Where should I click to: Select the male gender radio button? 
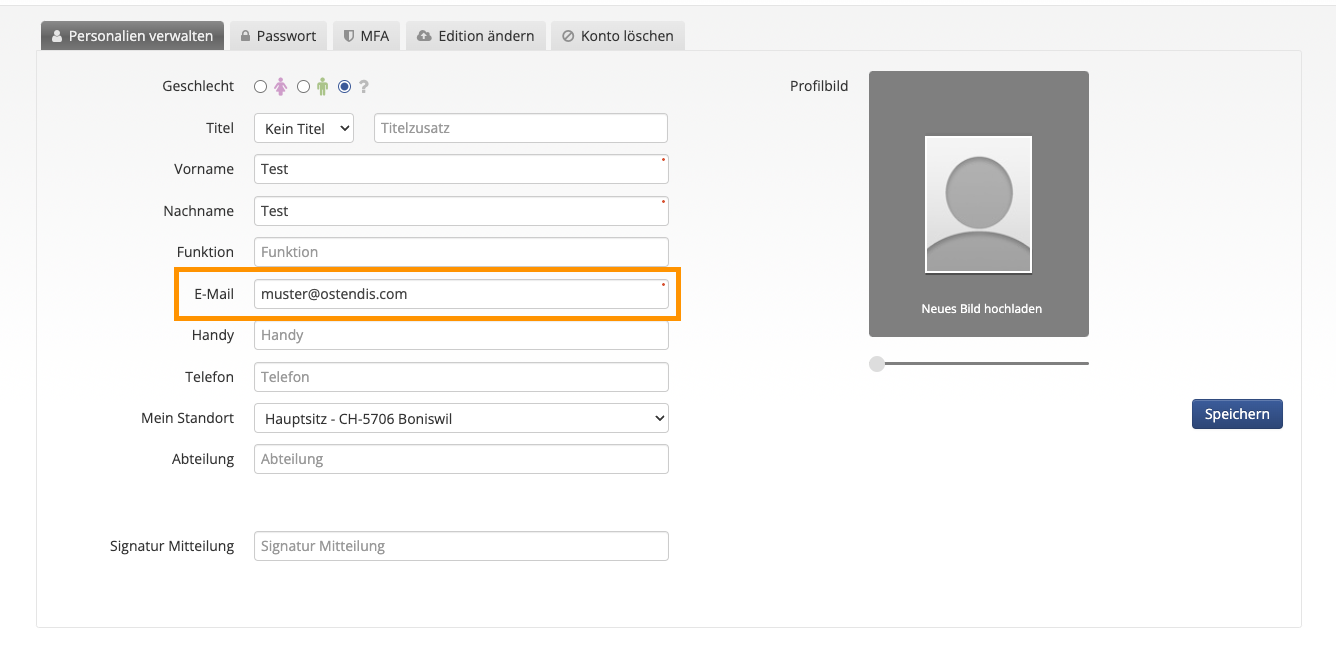click(x=303, y=87)
